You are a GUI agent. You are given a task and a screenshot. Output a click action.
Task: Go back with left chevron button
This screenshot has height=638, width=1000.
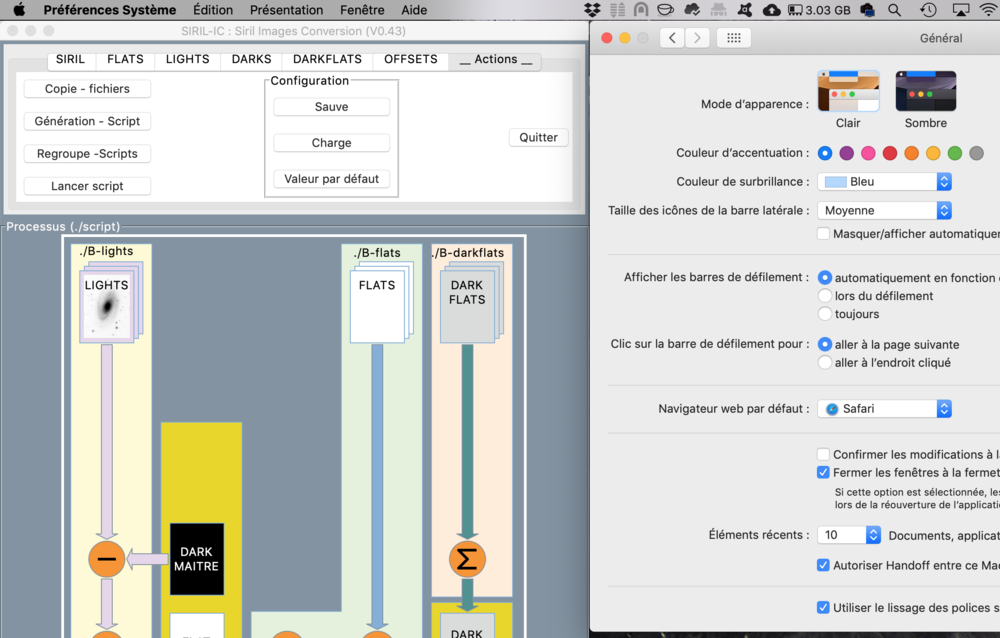[x=672, y=38]
